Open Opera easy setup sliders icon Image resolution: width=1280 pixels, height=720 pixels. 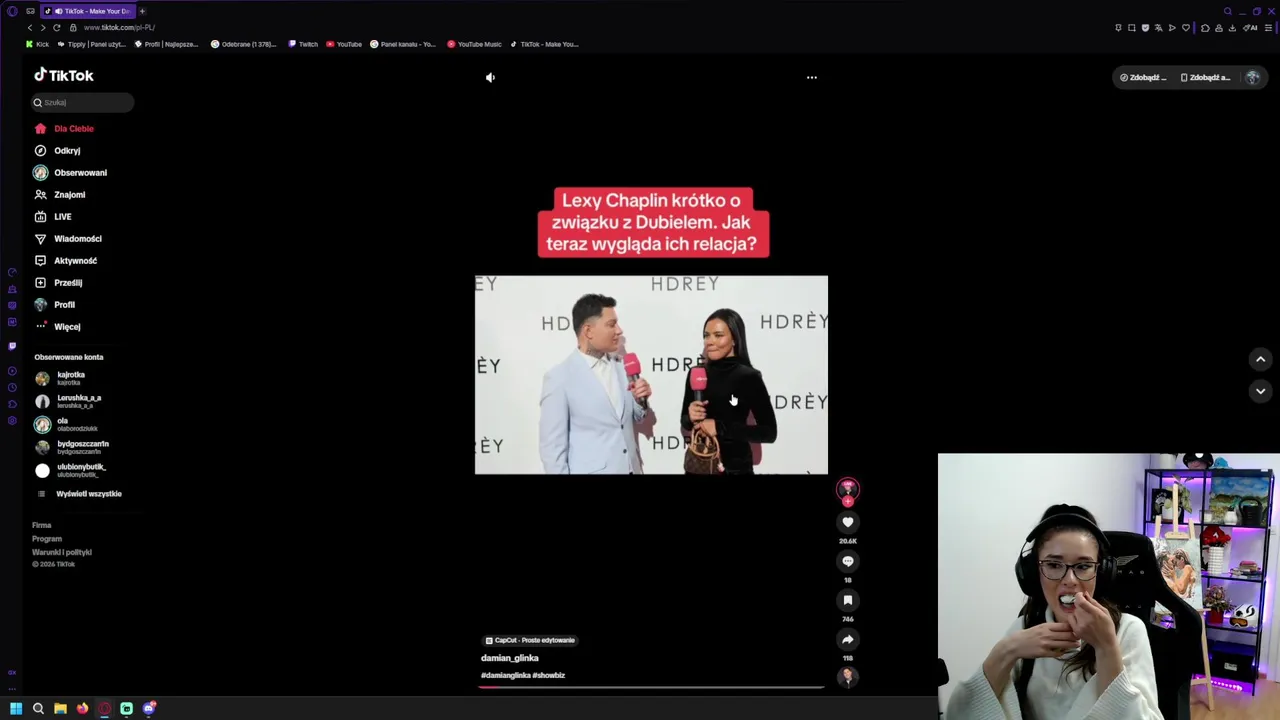1269,28
